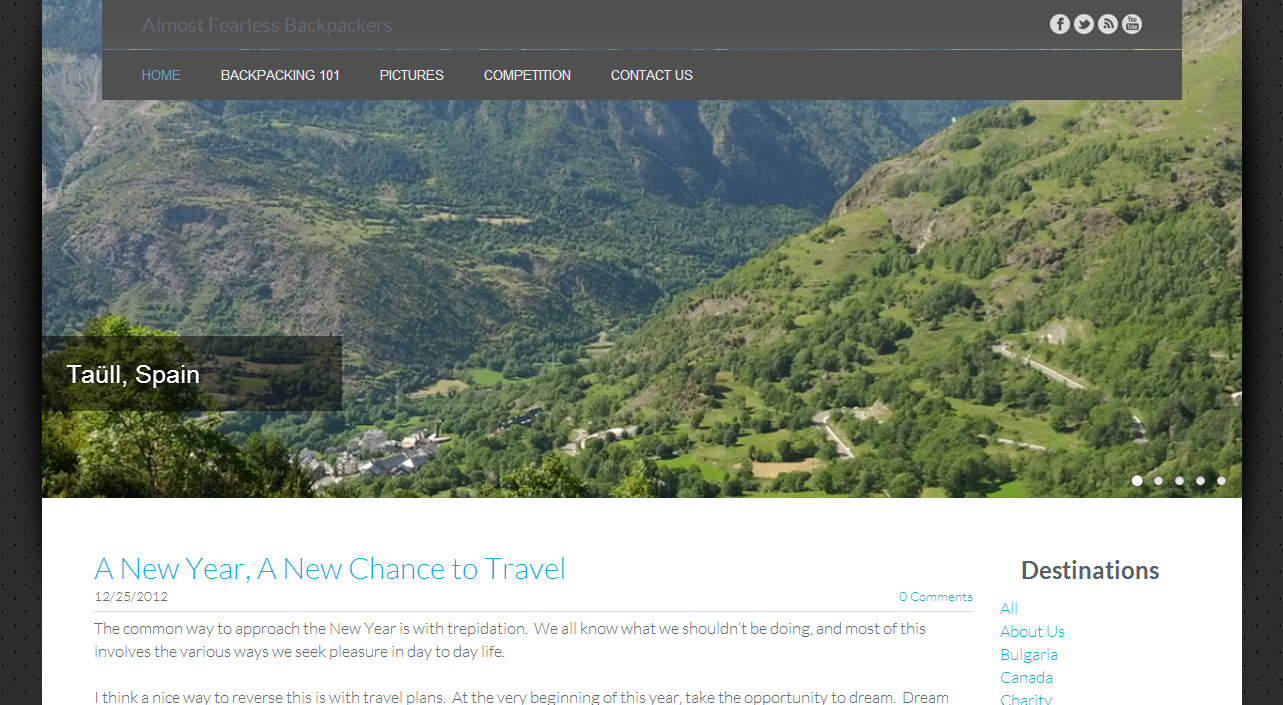Screen dimensions: 1283x705
Task: Open the Backpacking 101 menu
Action: pos(280,75)
